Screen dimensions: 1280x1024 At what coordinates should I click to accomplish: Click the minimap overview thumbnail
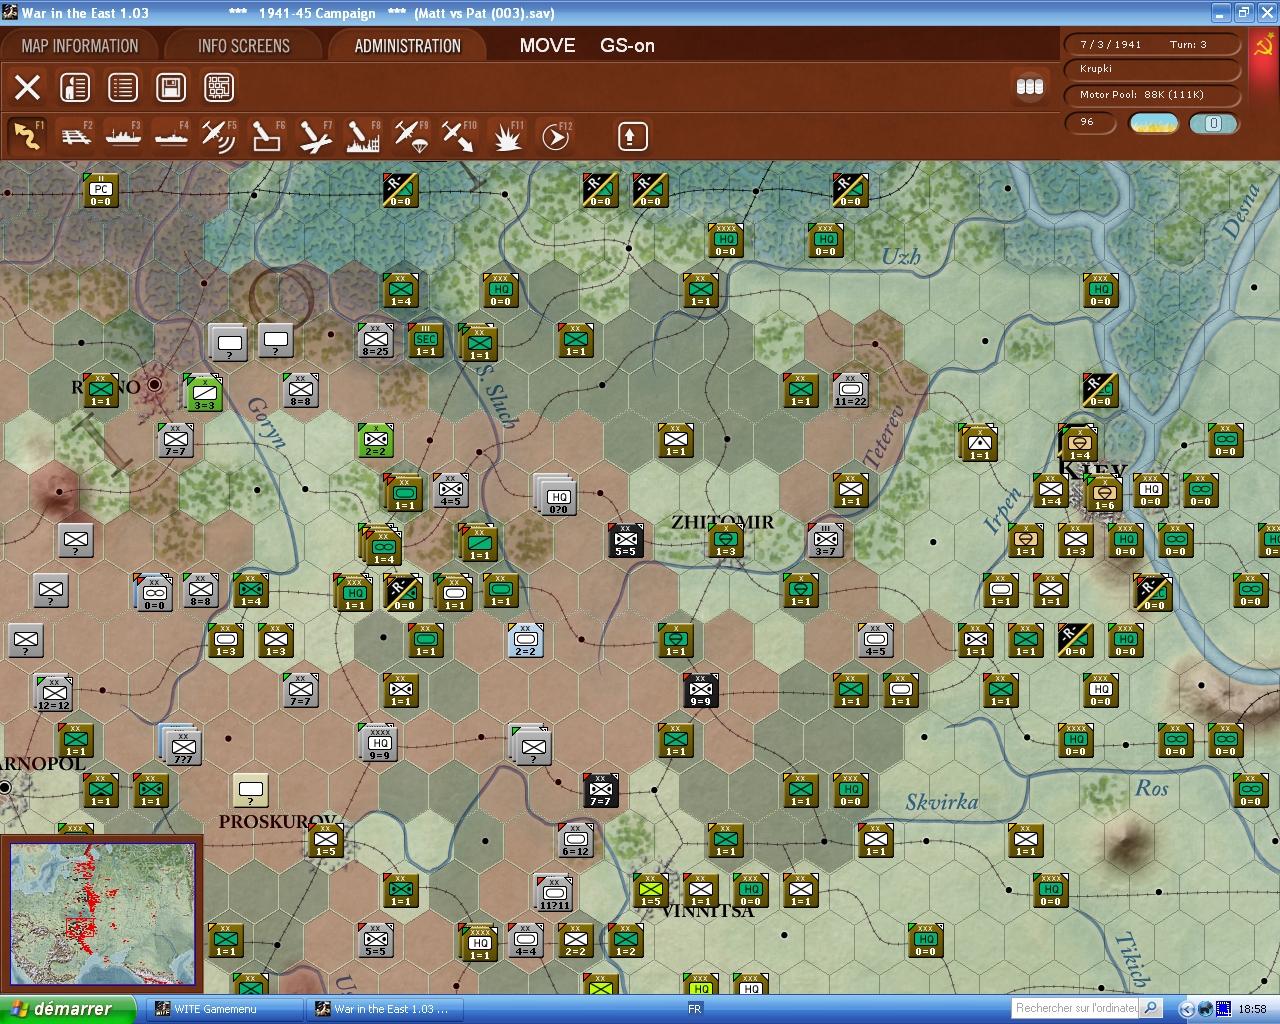(102, 914)
